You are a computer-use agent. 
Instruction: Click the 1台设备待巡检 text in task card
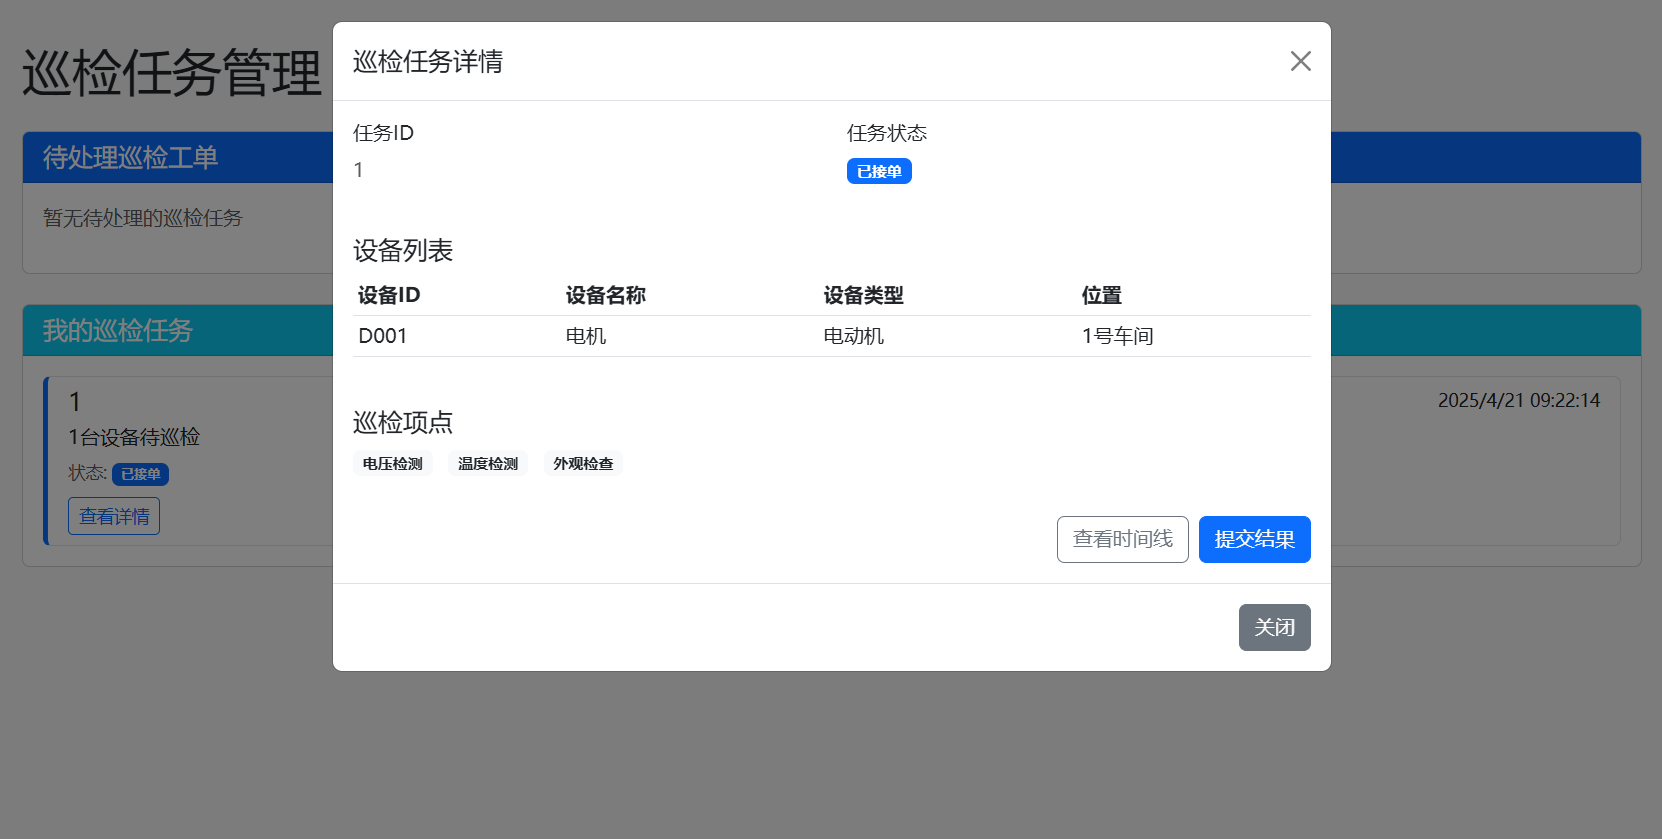click(134, 437)
